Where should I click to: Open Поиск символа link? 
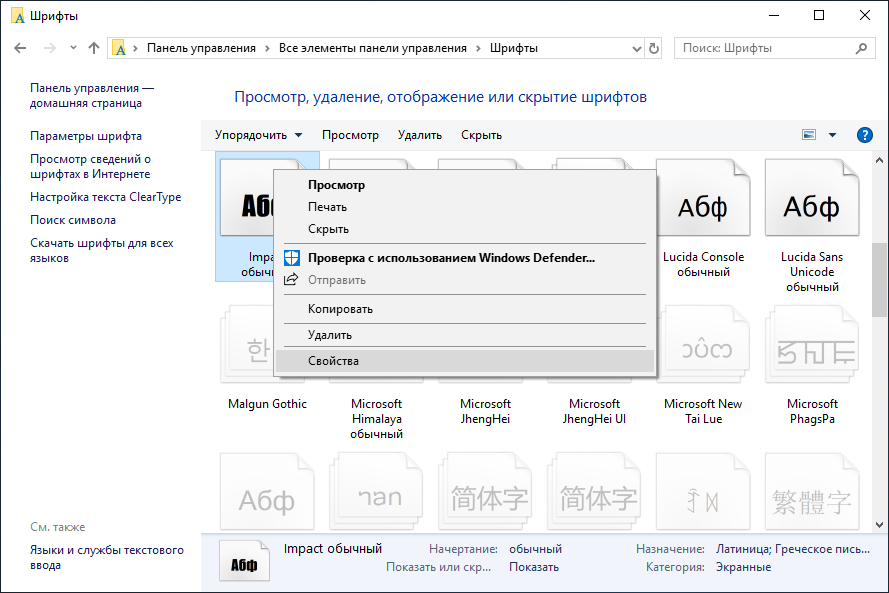73,220
